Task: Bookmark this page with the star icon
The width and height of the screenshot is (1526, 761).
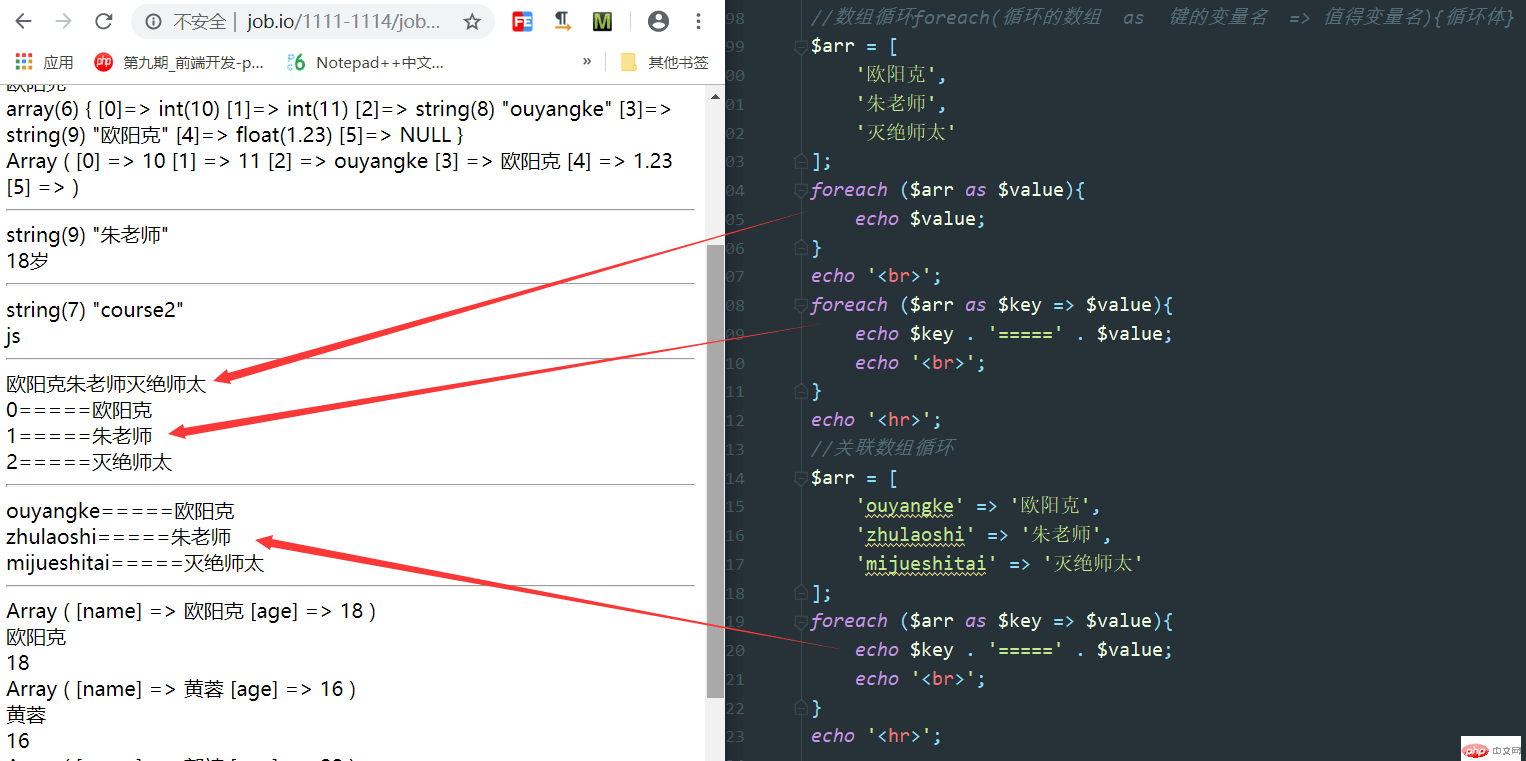Action: [x=472, y=21]
